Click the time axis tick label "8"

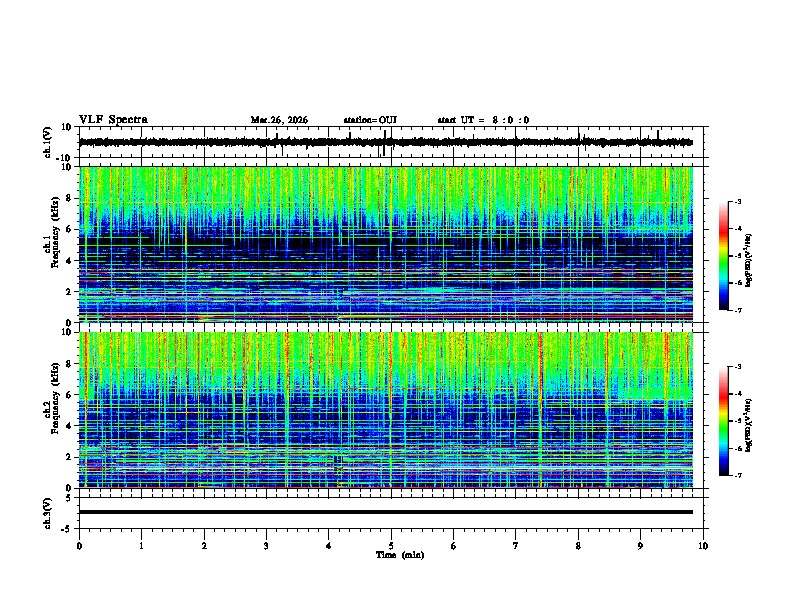click(x=578, y=546)
